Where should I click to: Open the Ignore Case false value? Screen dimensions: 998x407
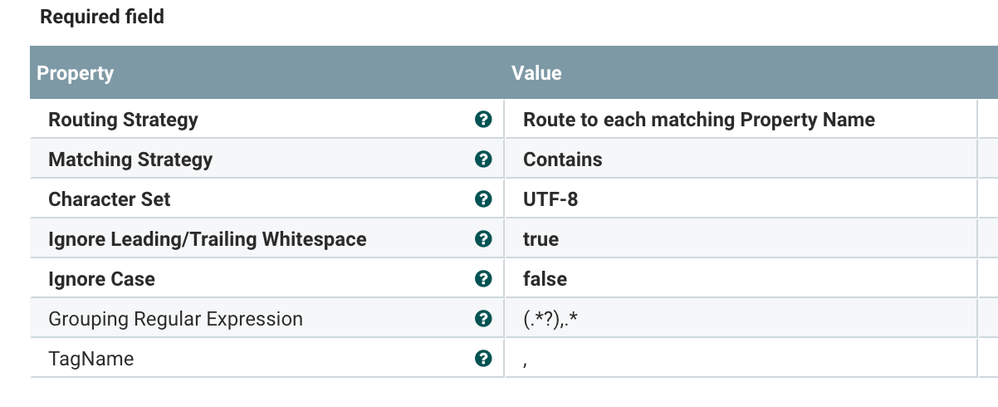coord(545,280)
